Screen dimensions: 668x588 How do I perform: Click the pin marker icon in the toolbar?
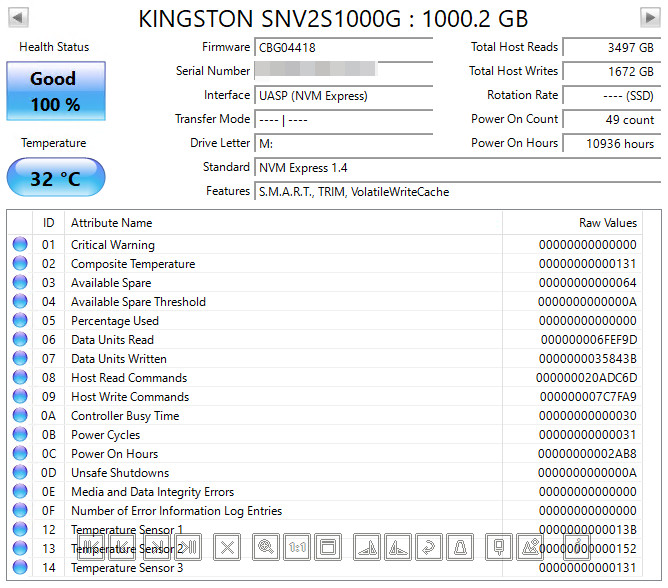click(499, 547)
